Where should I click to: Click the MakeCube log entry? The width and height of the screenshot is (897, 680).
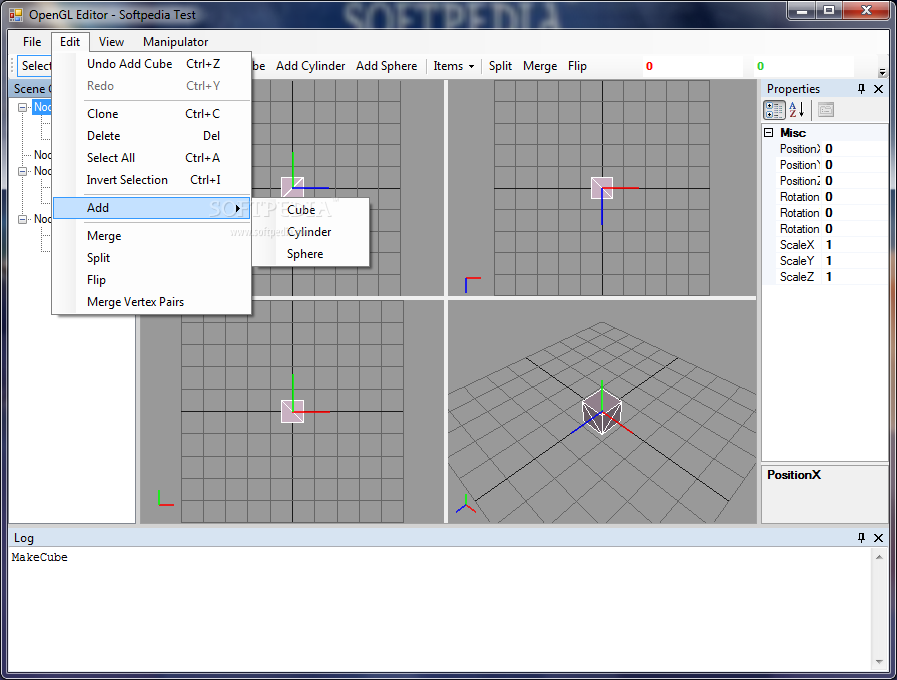pyautogui.click(x=39, y=557)
